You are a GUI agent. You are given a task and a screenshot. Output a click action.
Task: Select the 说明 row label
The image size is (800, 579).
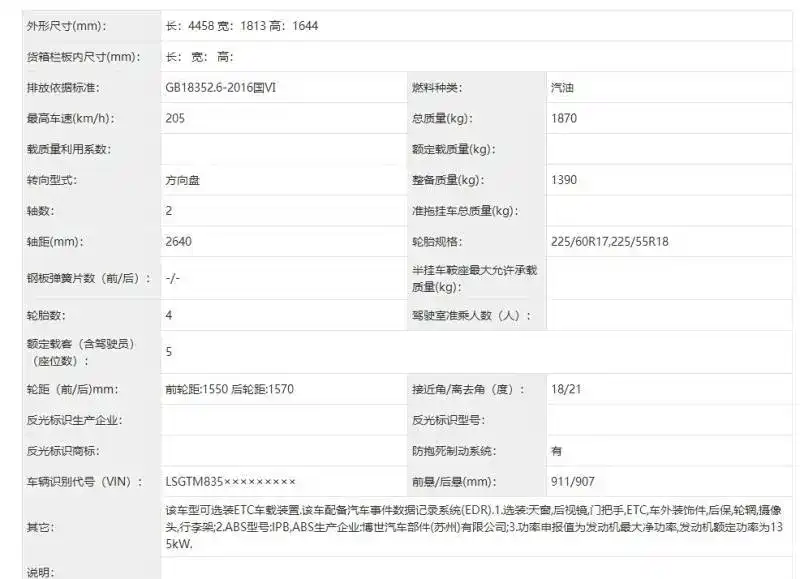[x=41, y=572]
